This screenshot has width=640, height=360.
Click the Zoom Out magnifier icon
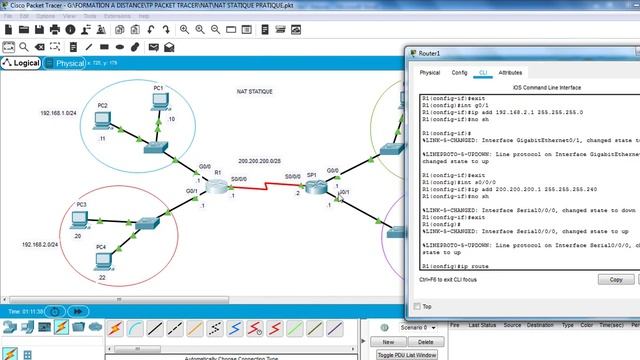[216, 29]
